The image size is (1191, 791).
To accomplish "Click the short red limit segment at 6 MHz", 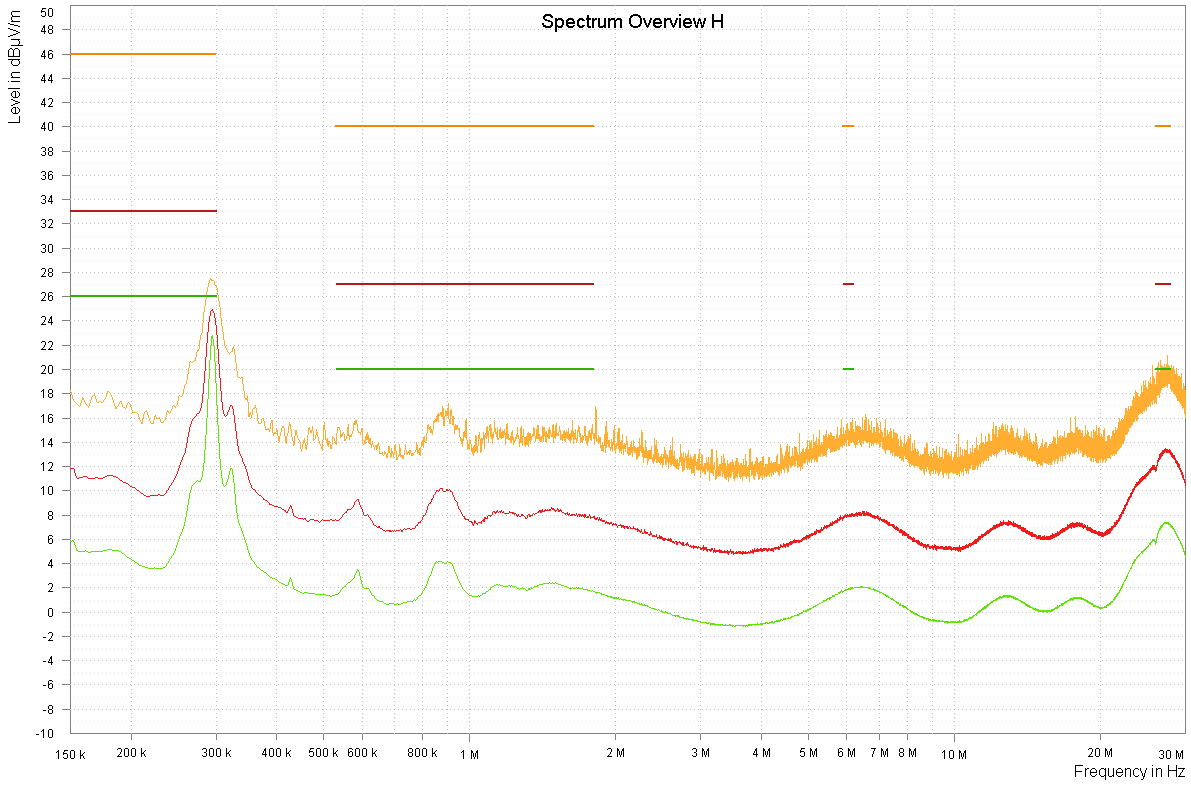I will tap(848, 284).
